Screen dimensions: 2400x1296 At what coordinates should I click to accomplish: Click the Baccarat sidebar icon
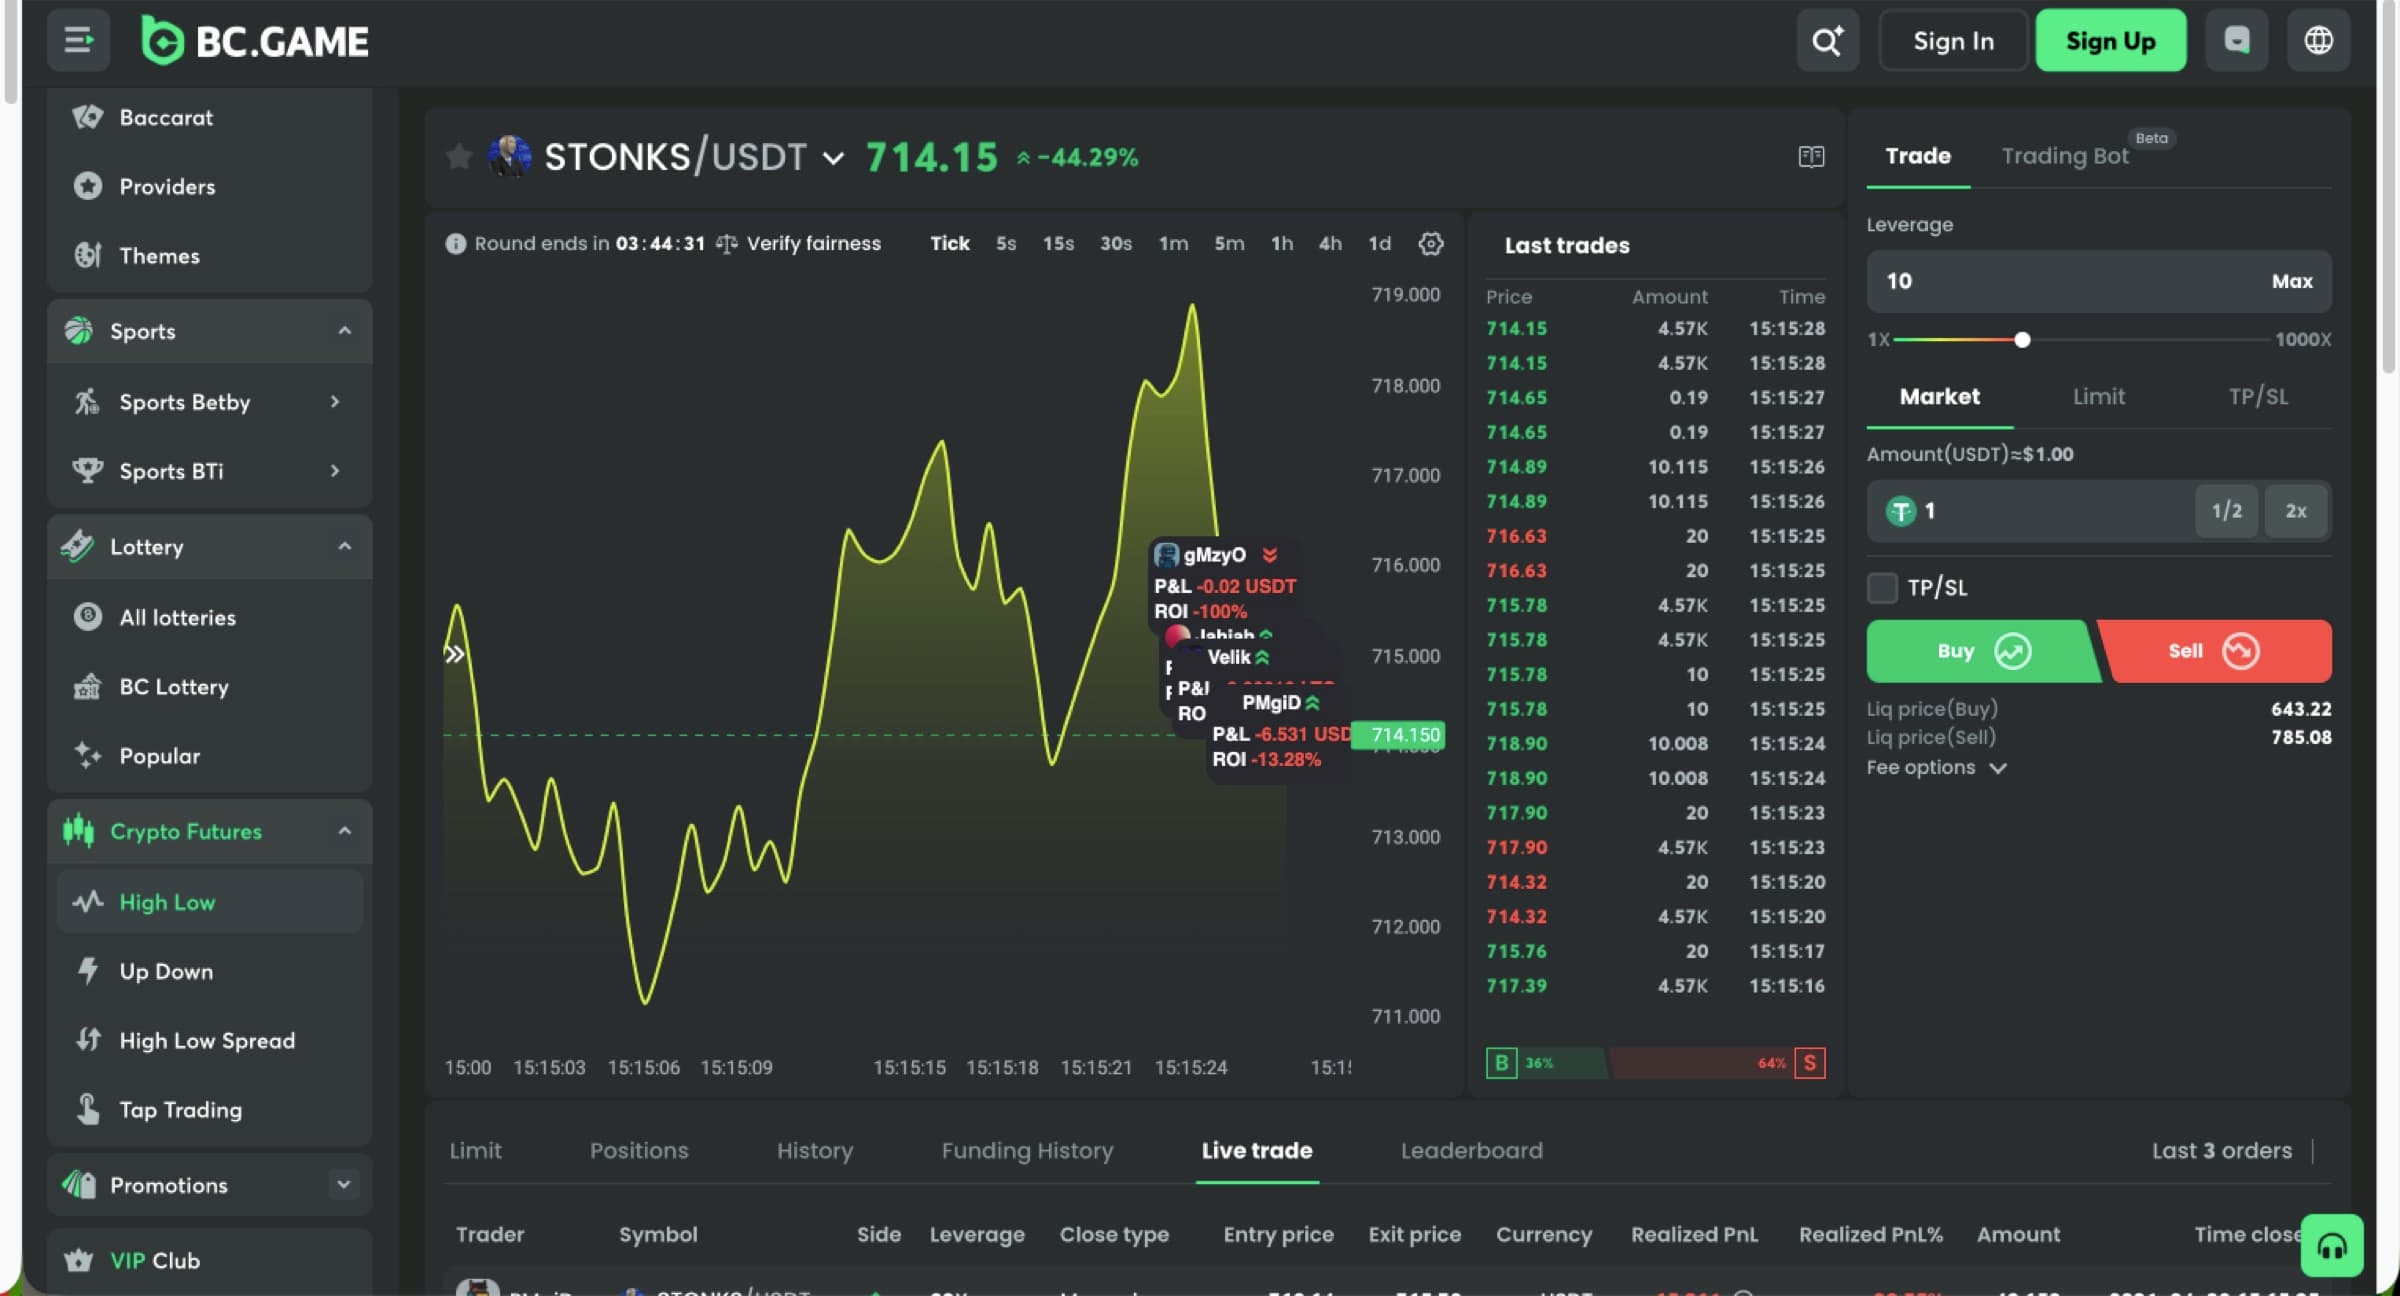(x=88, y=117)
